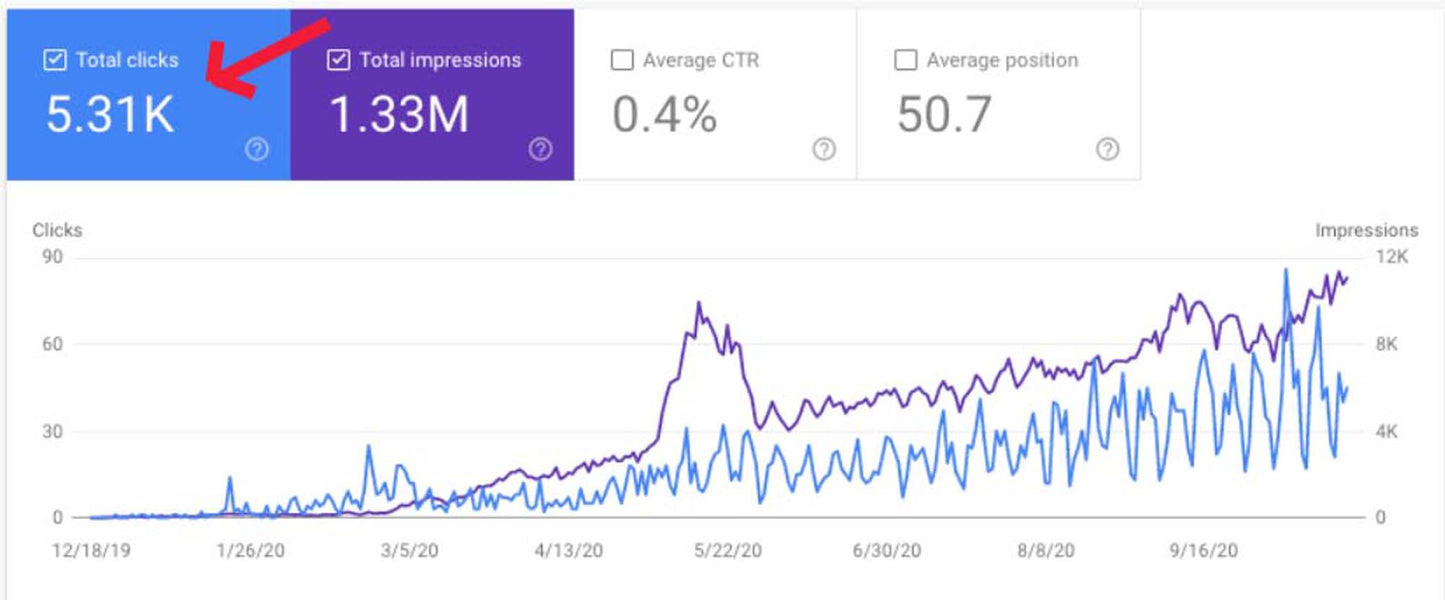Image resolution: width=1445 pixels, height=600 pixels.
Task: Uncheck the Total clicks checkbox
Action: (56, 60)
